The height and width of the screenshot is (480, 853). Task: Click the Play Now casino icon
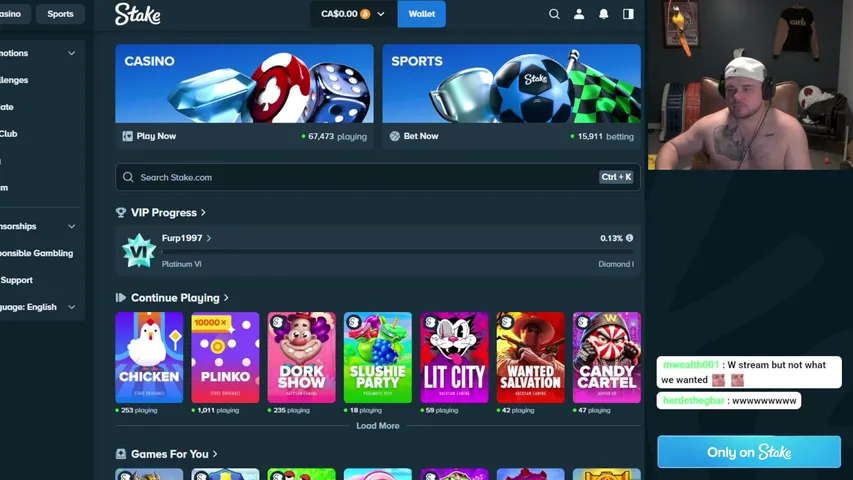pyautogui.click(x=127, y=136)
